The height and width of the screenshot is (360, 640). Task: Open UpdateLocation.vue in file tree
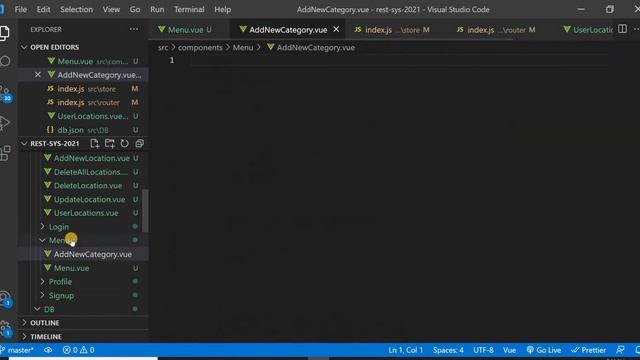83,199
